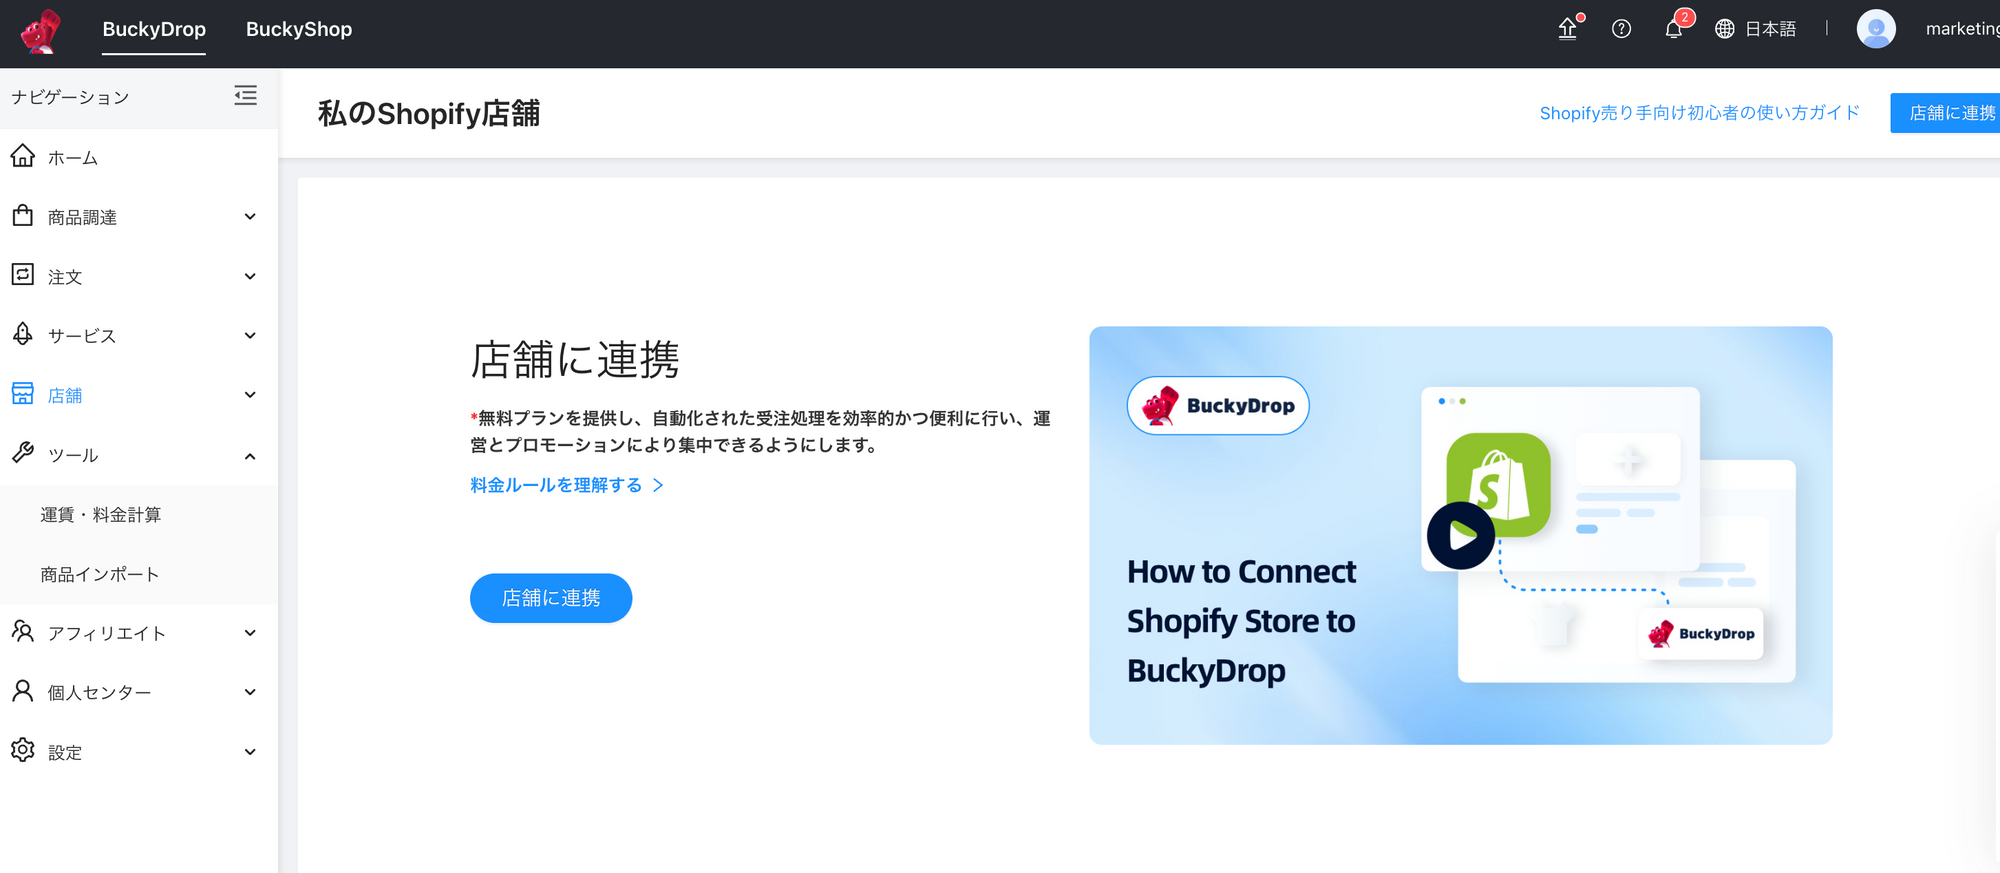Expand the 商品調達 menu chevron

click(250, 216)
